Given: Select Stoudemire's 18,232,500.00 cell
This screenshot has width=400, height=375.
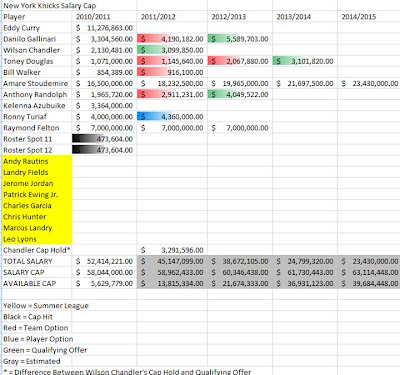Looking at the screenshot, I should tap(172, 83).
